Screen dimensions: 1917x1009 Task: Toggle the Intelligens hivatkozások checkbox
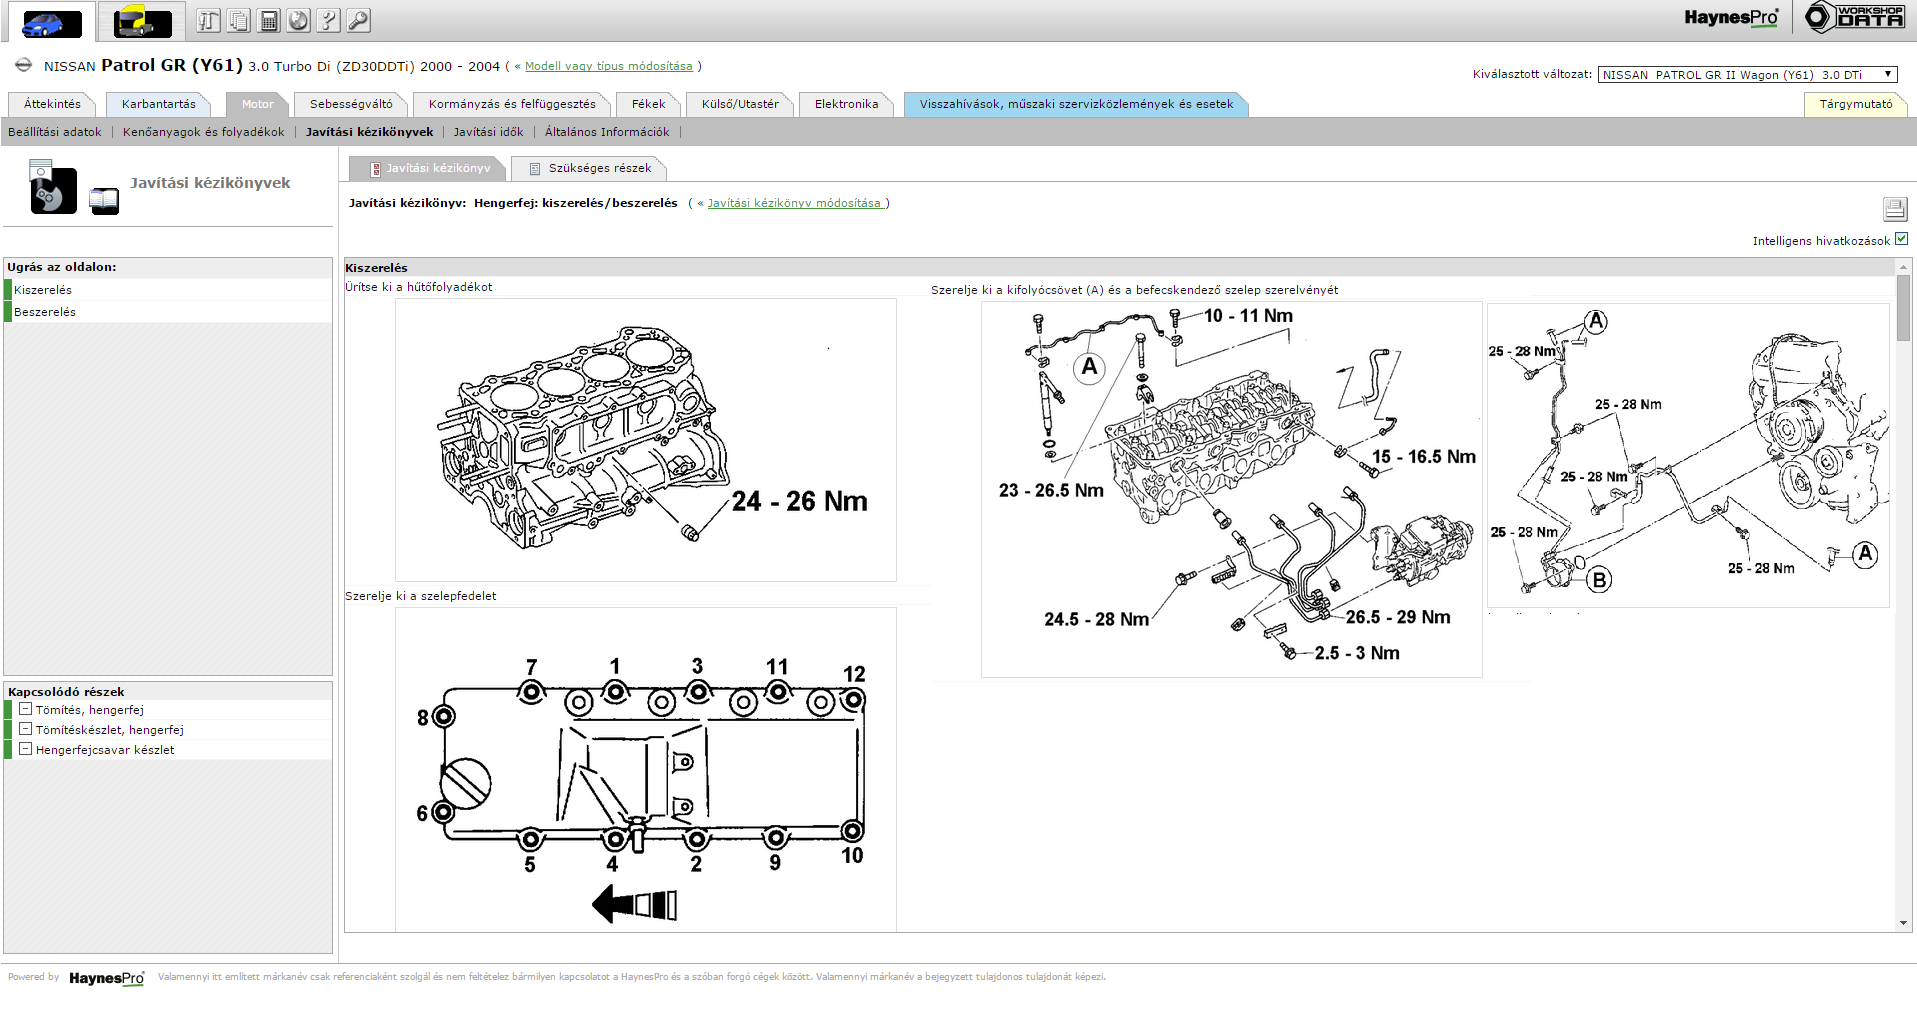tap(1901, 239)
